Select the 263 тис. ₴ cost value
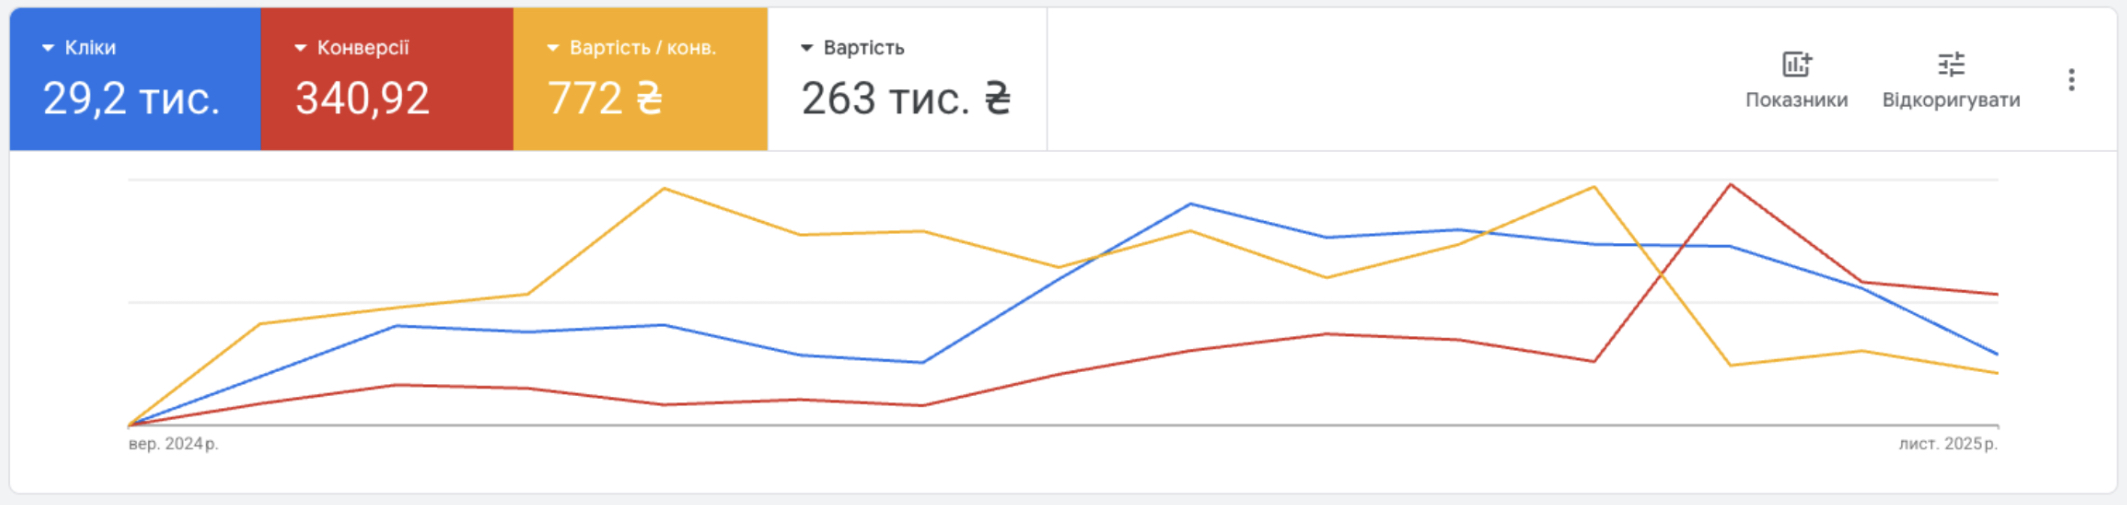 (x=906, y=99)
